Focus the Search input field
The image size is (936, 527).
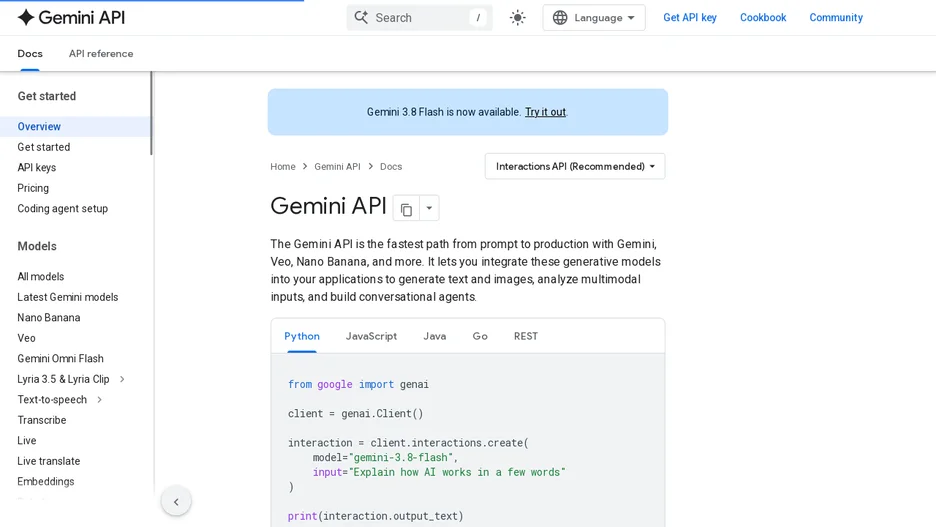(419, 17)
